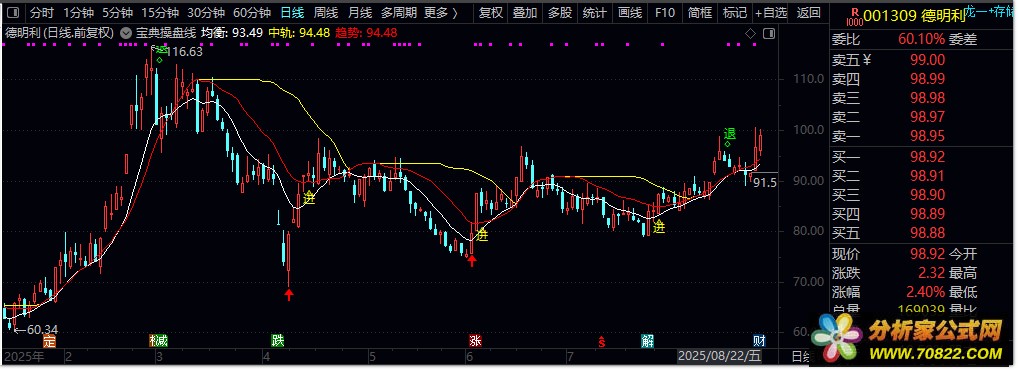Enable the 叠加 overlay option
This screenshot has width=1019, height=370.
coord(524,12)
